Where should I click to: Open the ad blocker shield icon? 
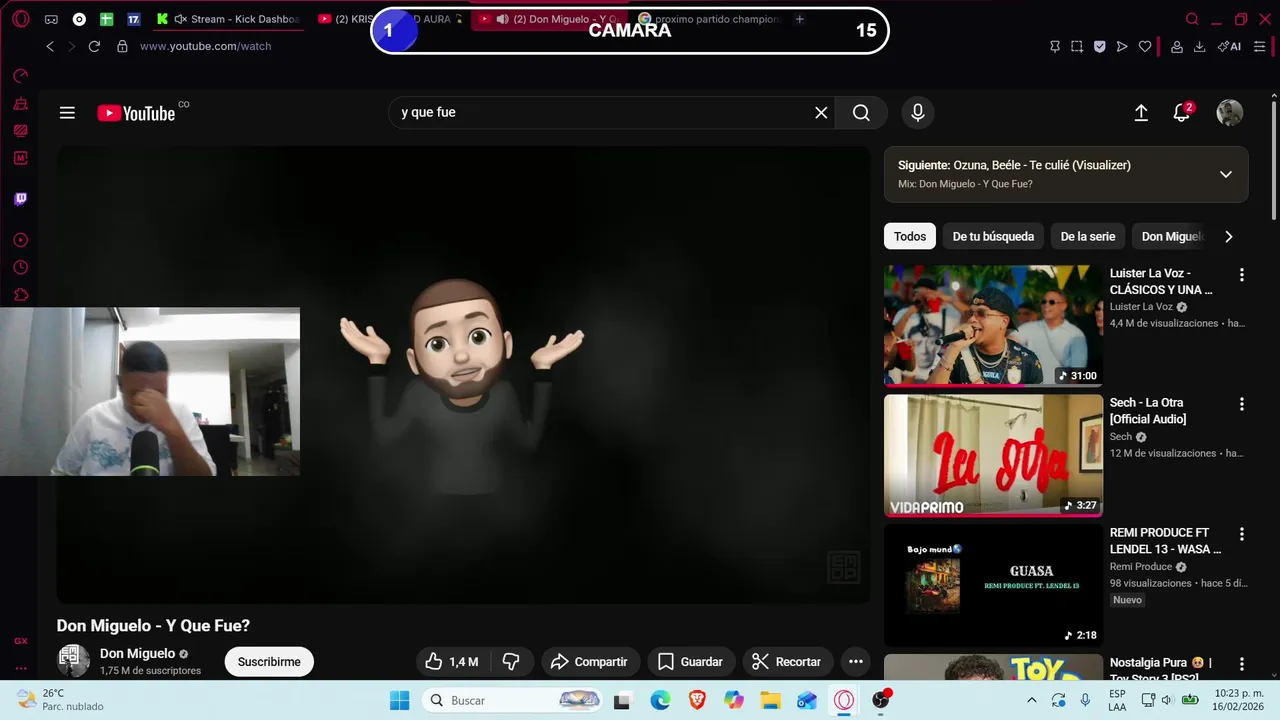1099,46
